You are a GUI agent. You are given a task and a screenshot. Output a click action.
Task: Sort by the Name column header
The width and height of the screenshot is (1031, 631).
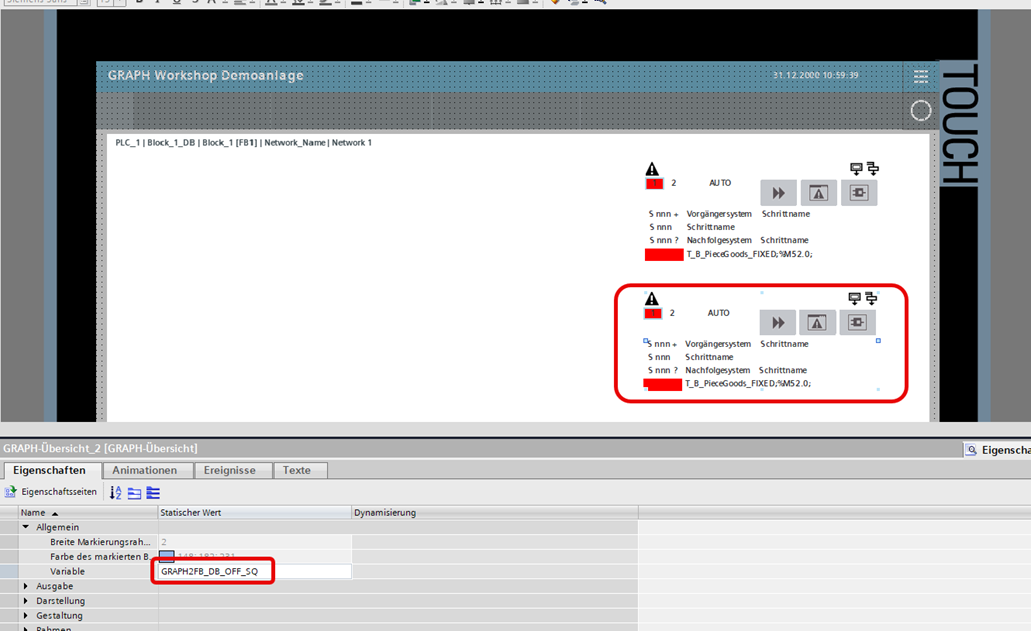point(88,513)
